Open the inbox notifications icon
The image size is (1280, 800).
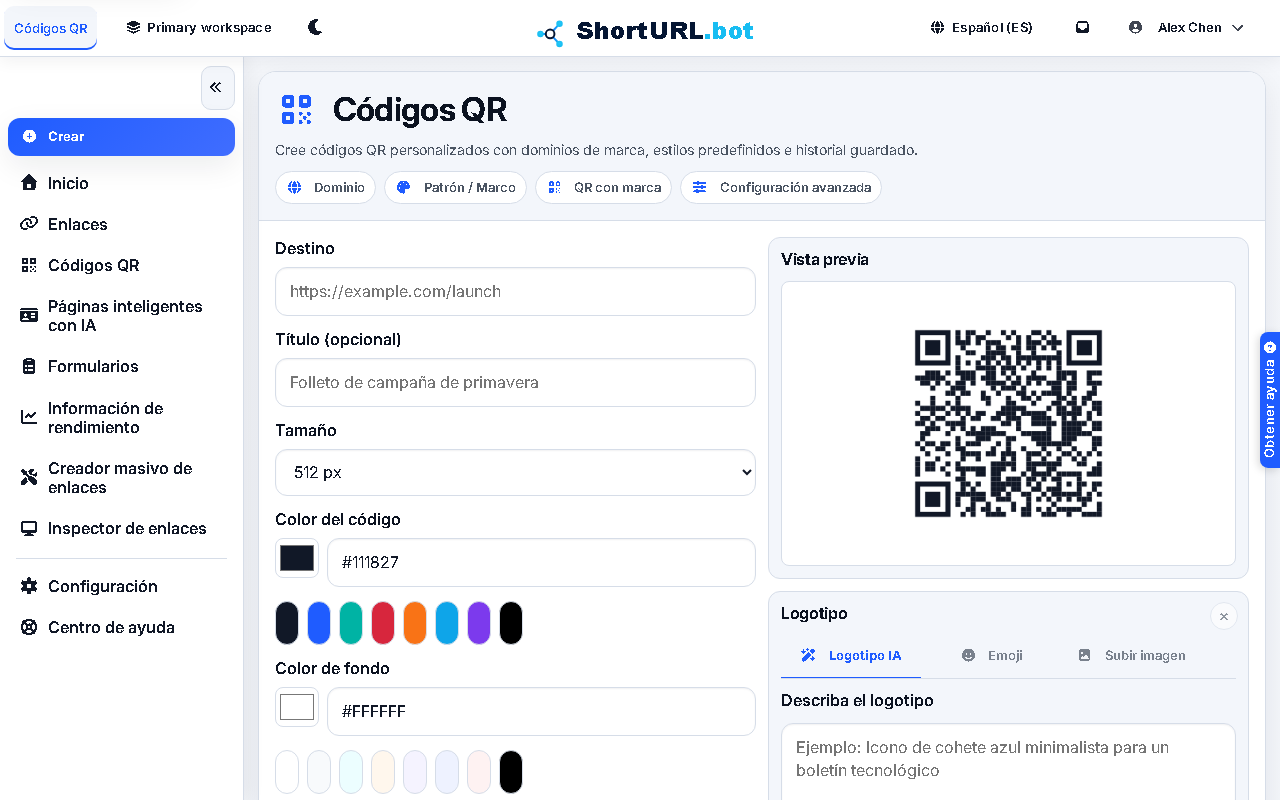tap(1082, 27)
